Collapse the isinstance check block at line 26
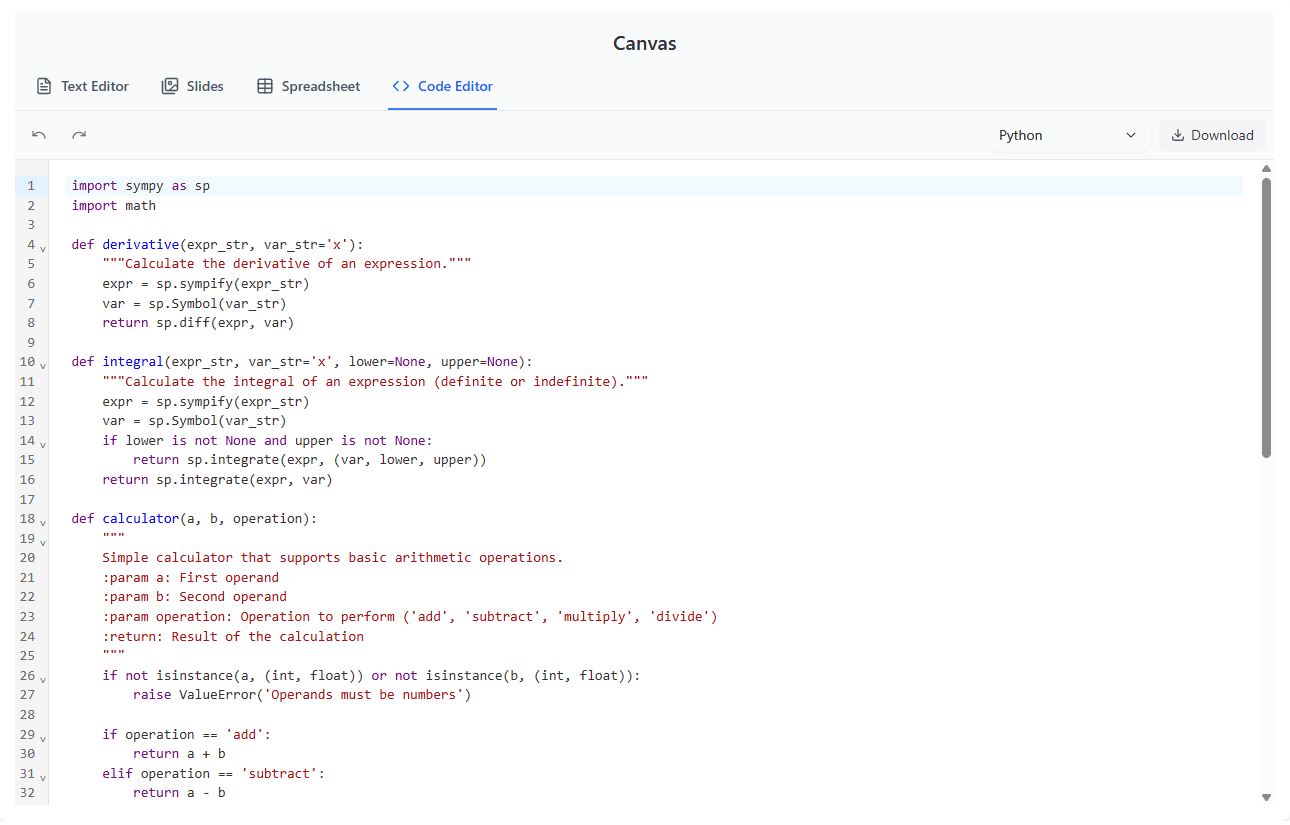The width and height of the screenshot is (1290, 825). [x=41, y=678]
